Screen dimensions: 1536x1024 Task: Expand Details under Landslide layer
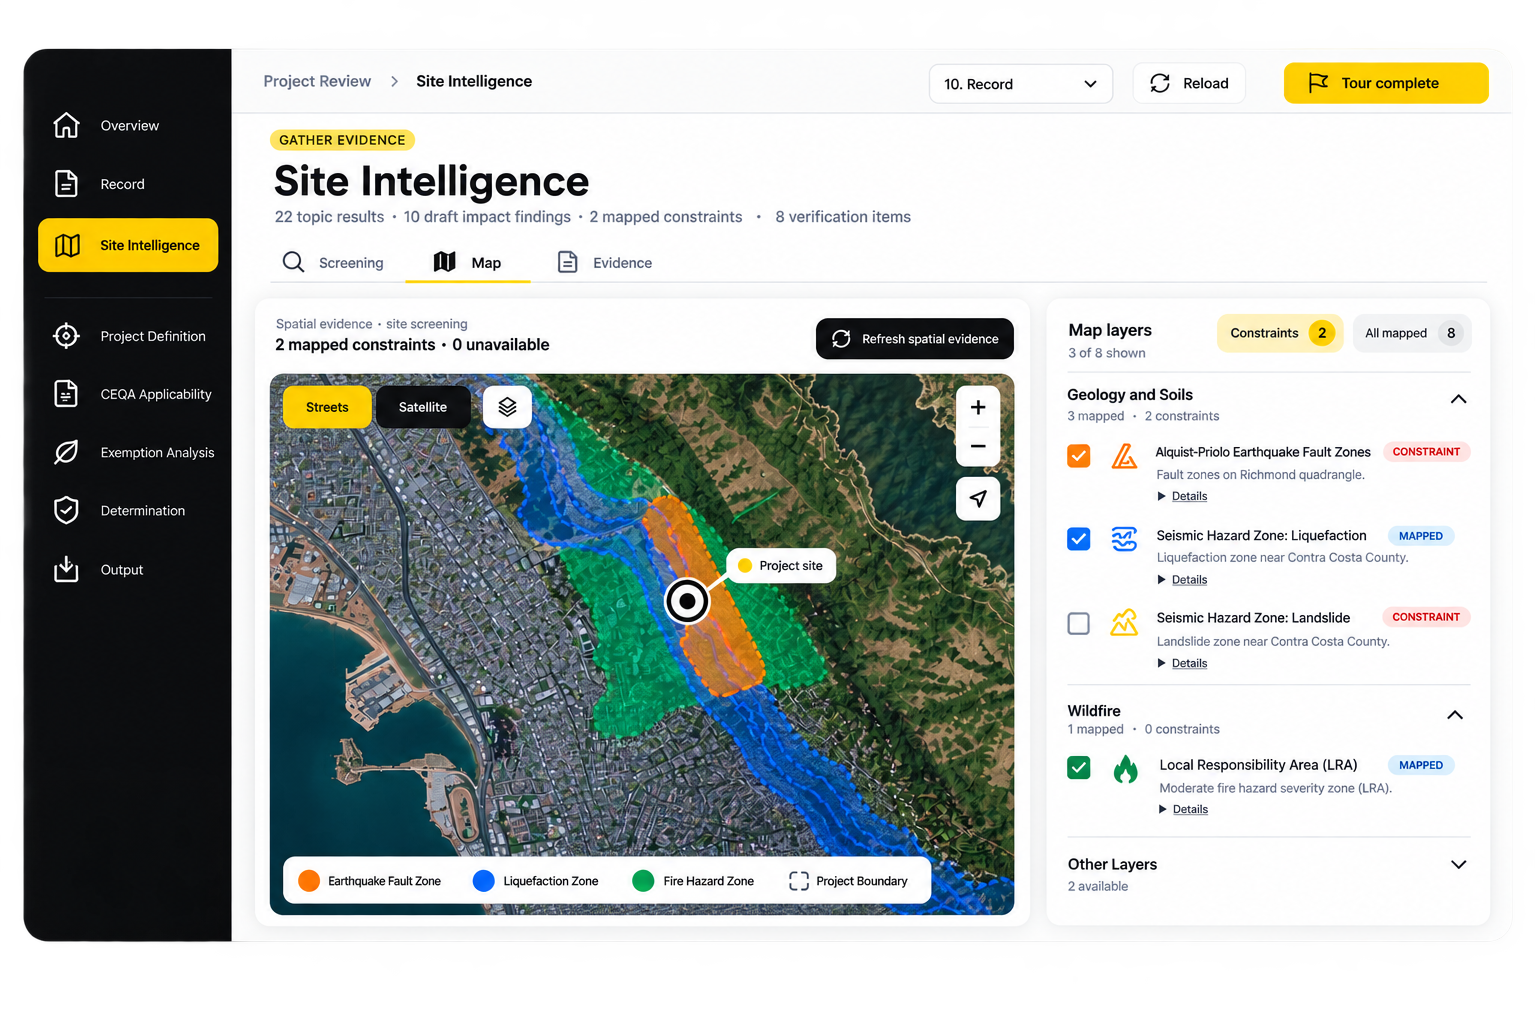[1182, 663]
